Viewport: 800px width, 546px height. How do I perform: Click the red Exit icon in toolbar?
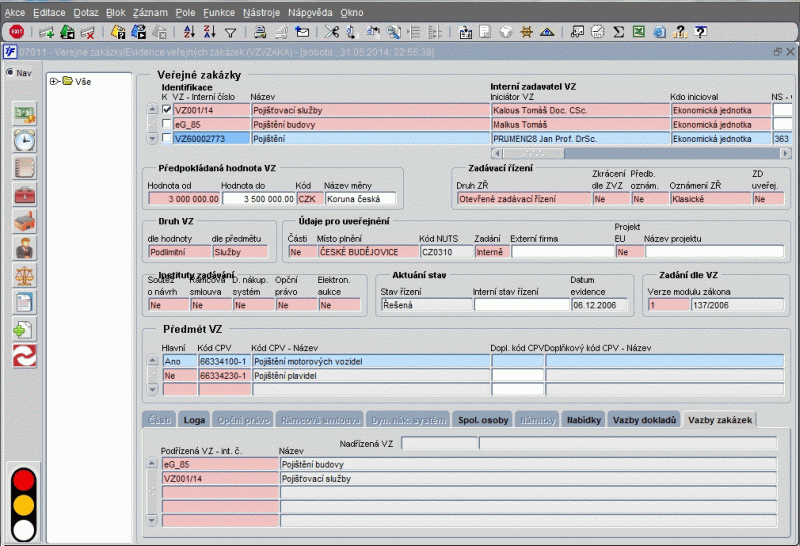(x=16, y=32)
